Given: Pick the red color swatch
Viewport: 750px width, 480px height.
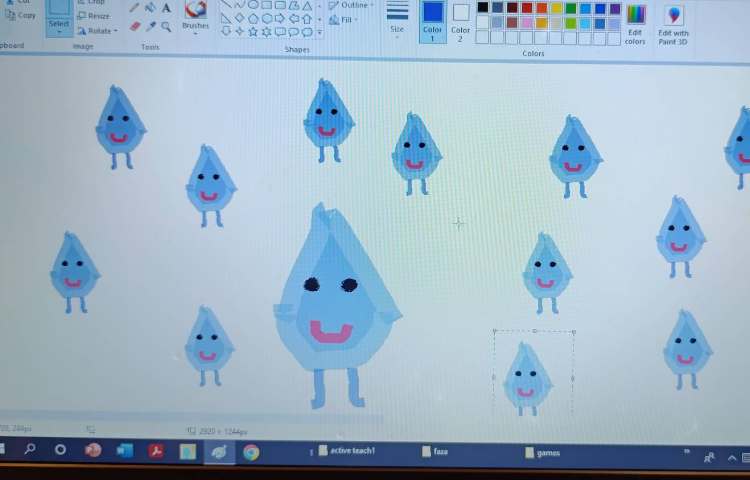Looking at the screenshot, I should [527, 8].
